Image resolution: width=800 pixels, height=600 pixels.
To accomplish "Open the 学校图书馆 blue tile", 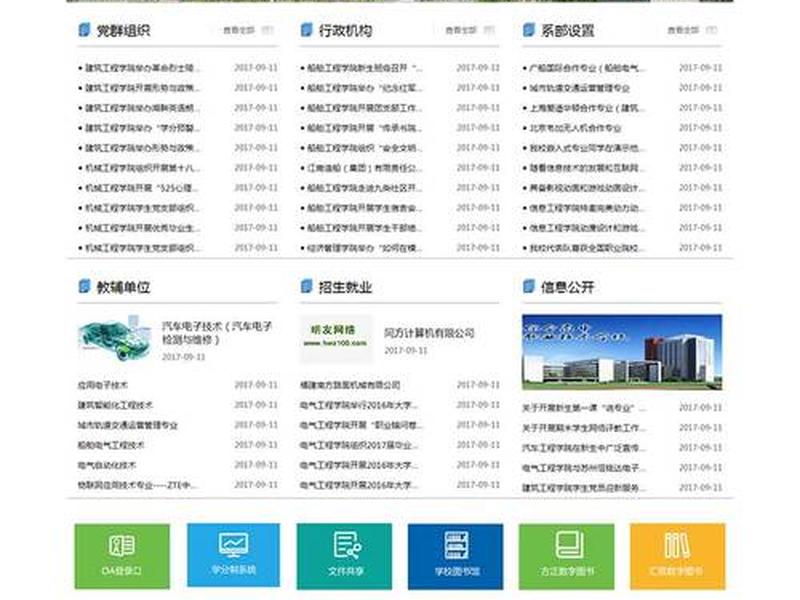I will 455,556.
